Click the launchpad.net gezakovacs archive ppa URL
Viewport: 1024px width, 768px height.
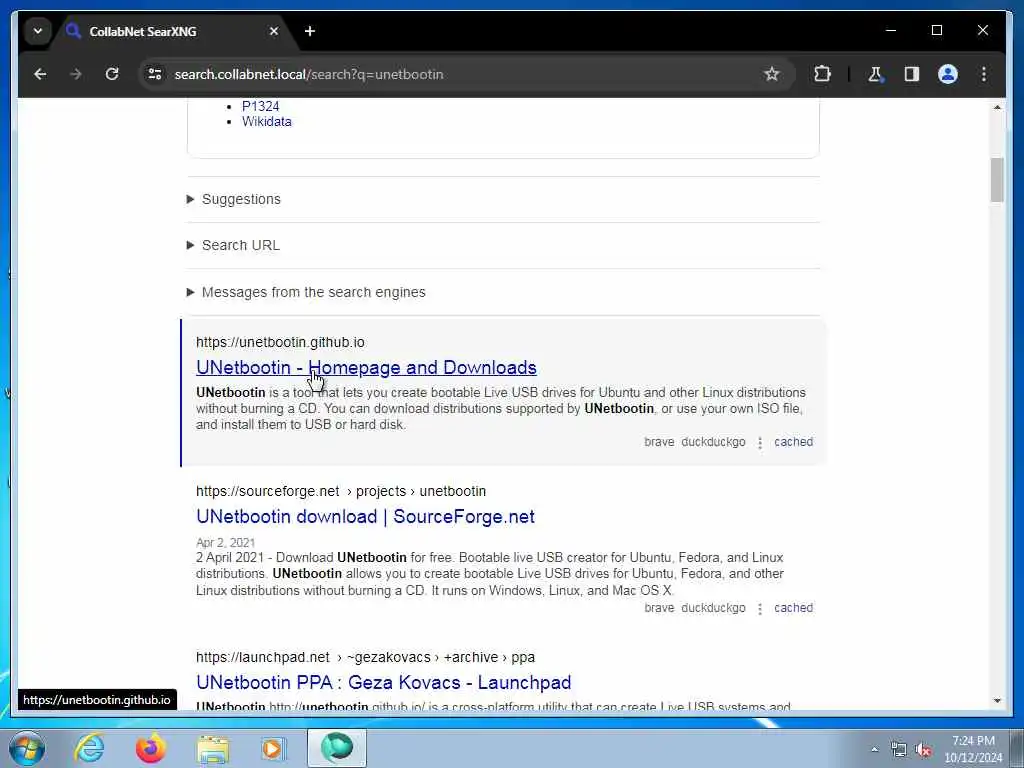(x=365, y=657)
